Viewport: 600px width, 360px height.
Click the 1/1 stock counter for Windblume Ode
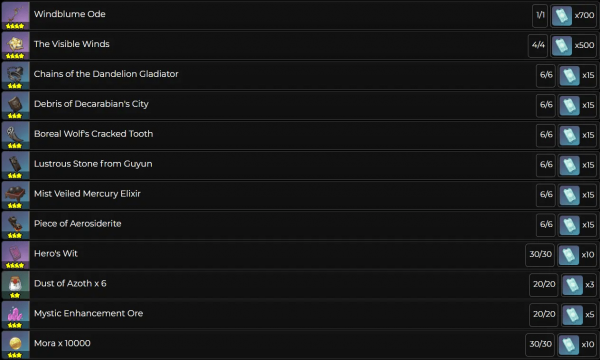(540, 16)
